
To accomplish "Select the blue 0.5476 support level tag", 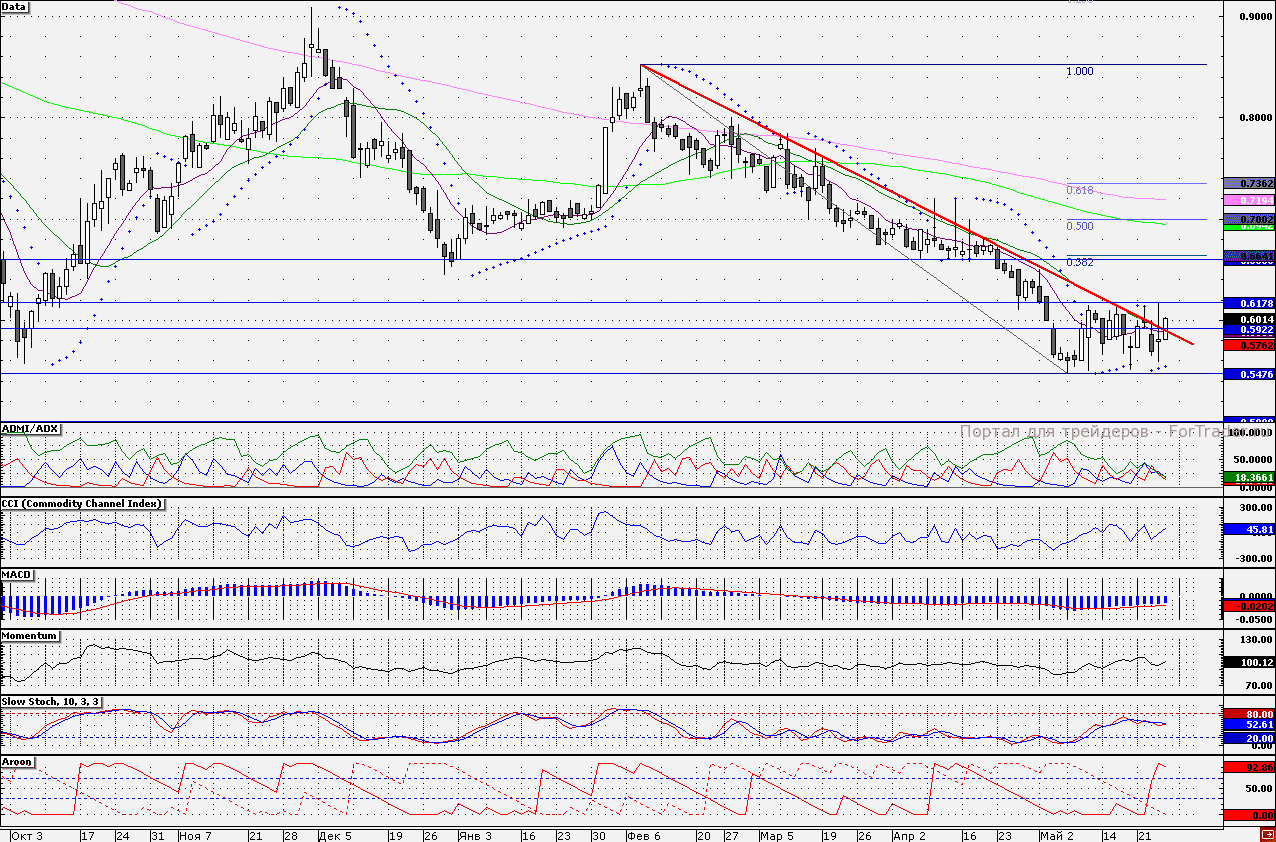I will click(1248, 374).
